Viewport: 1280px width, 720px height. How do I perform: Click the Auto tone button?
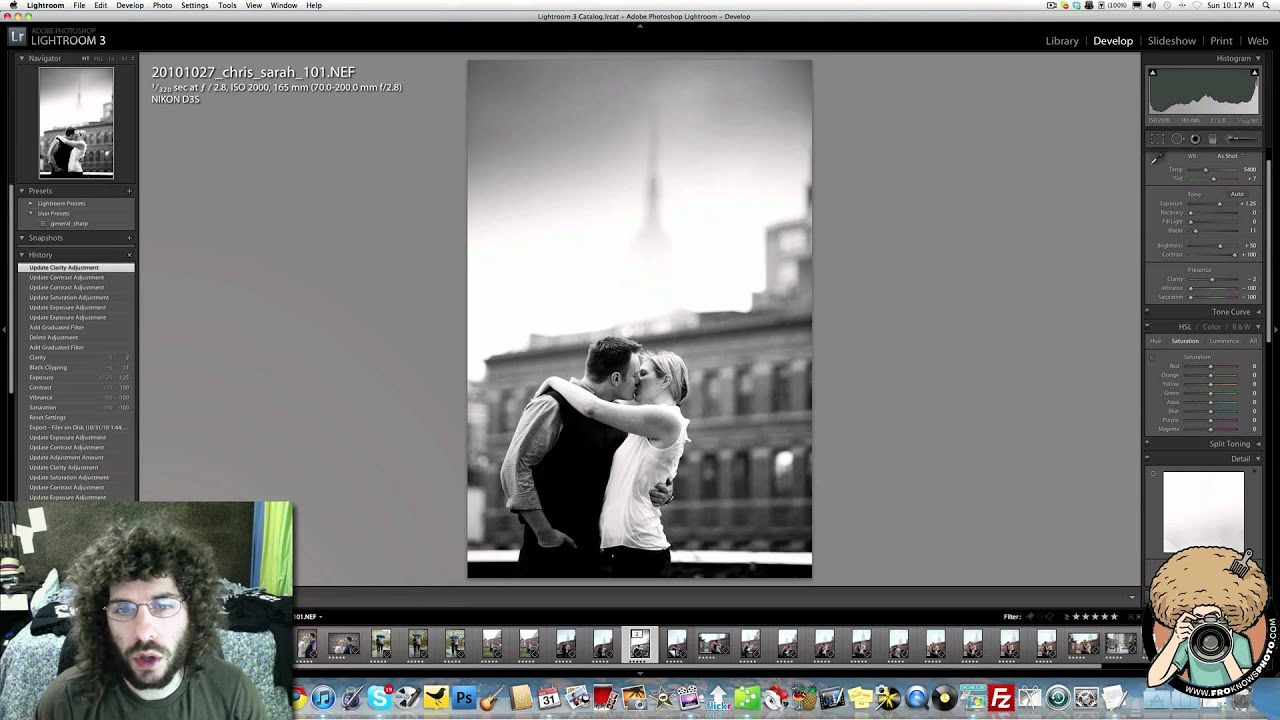click(x=1237, y=194)
